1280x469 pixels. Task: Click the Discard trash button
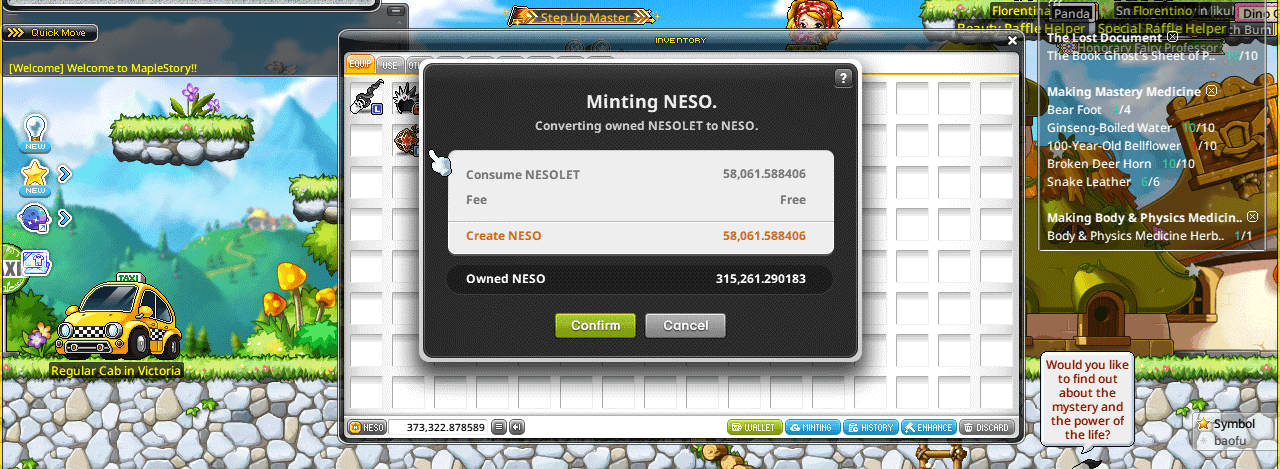click(x=986, y=427)
